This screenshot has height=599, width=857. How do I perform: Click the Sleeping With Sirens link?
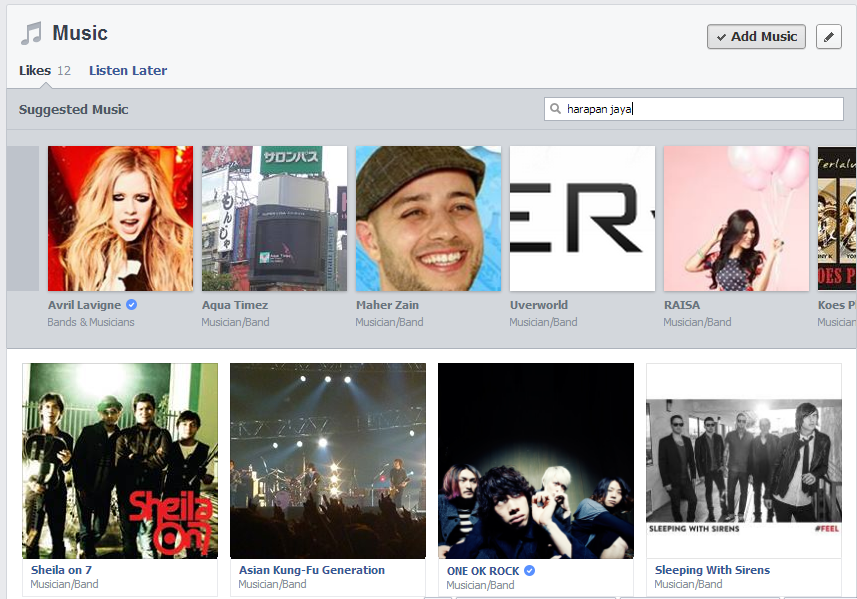[x=712, y=570]
